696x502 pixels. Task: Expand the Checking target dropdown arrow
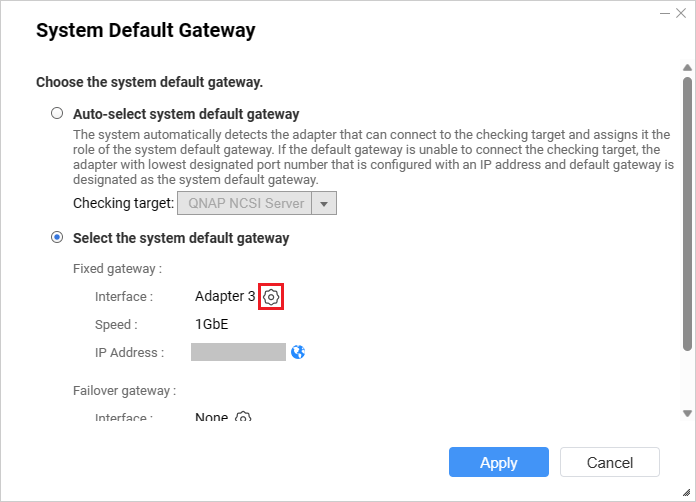click(x=324, y=203)
